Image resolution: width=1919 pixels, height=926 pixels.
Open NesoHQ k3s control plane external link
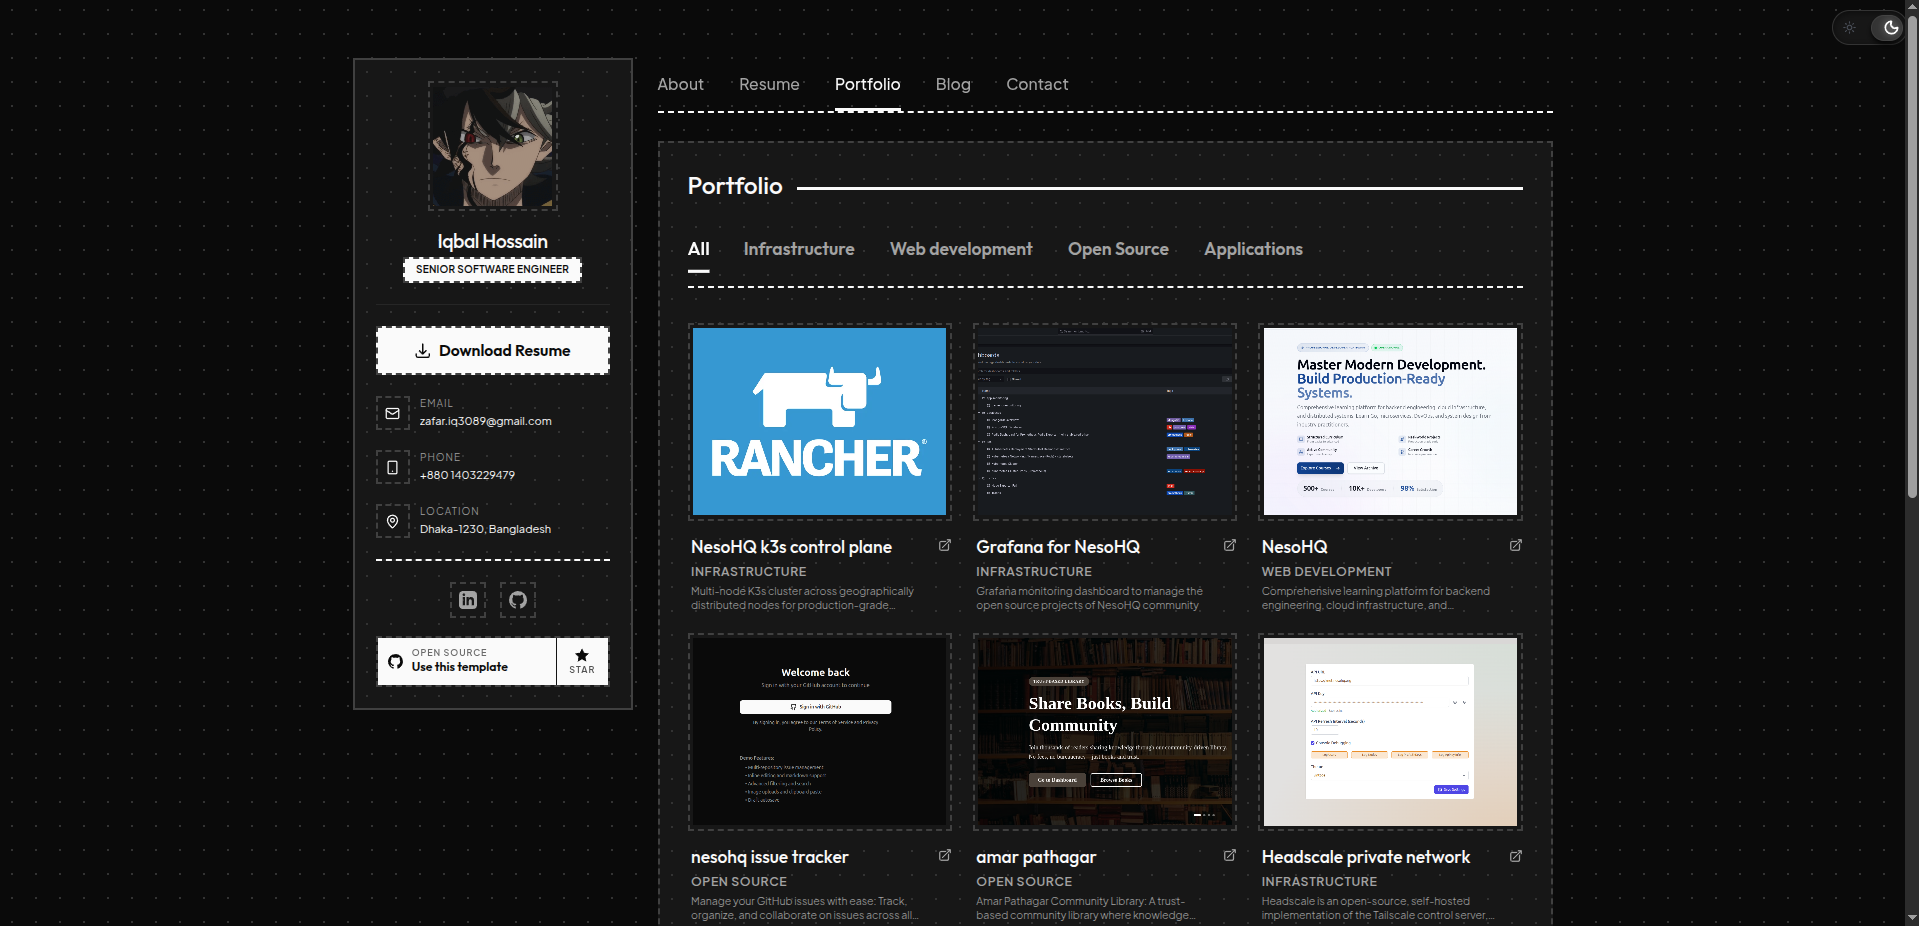click(944, 546)
